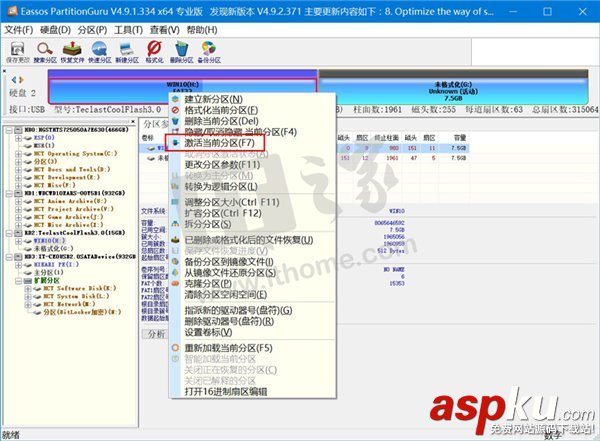Select Game Archive(J:) tree item
Screen dimensions: 600x441
pyautogui.click(x=68, y=217)
